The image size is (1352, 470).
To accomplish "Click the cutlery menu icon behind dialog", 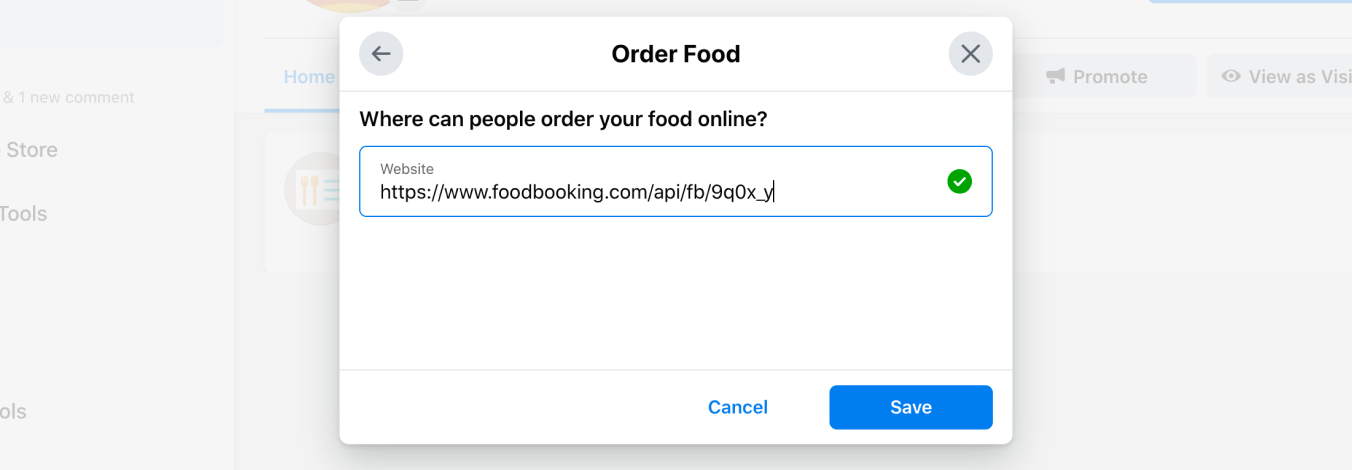I will pyautogui.click(x=310, y=188).
